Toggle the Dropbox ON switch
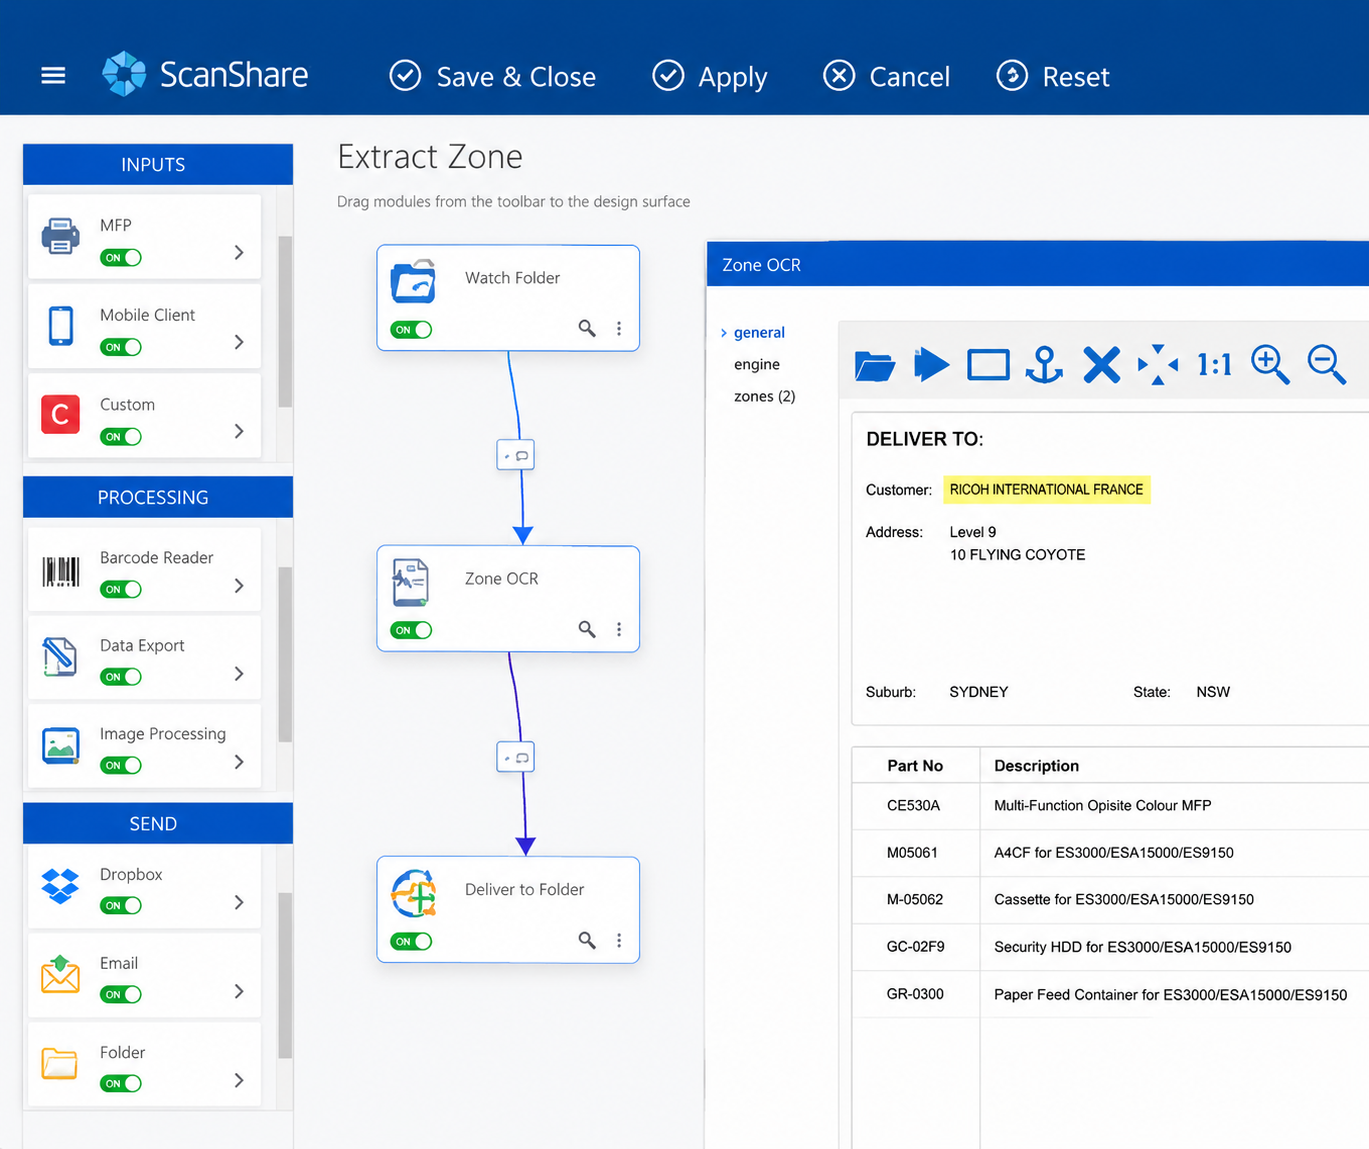Image resolution: width=1369 pixels, height=1149 pixels. [121, 905]
